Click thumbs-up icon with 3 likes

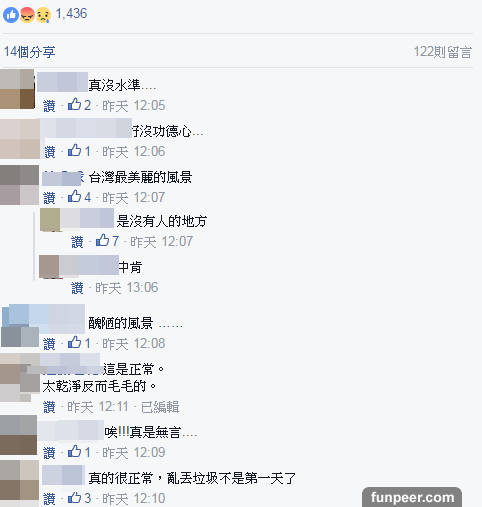74,498
